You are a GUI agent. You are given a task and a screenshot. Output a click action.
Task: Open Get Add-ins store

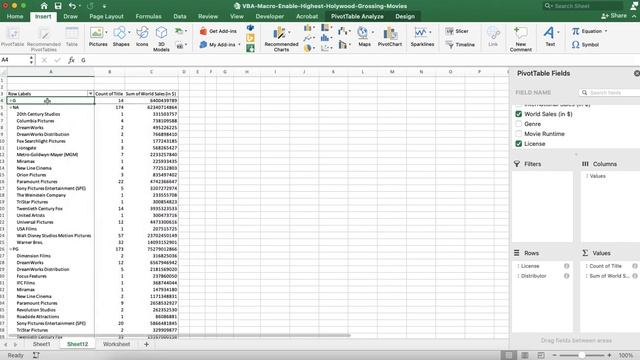(218, 31)
